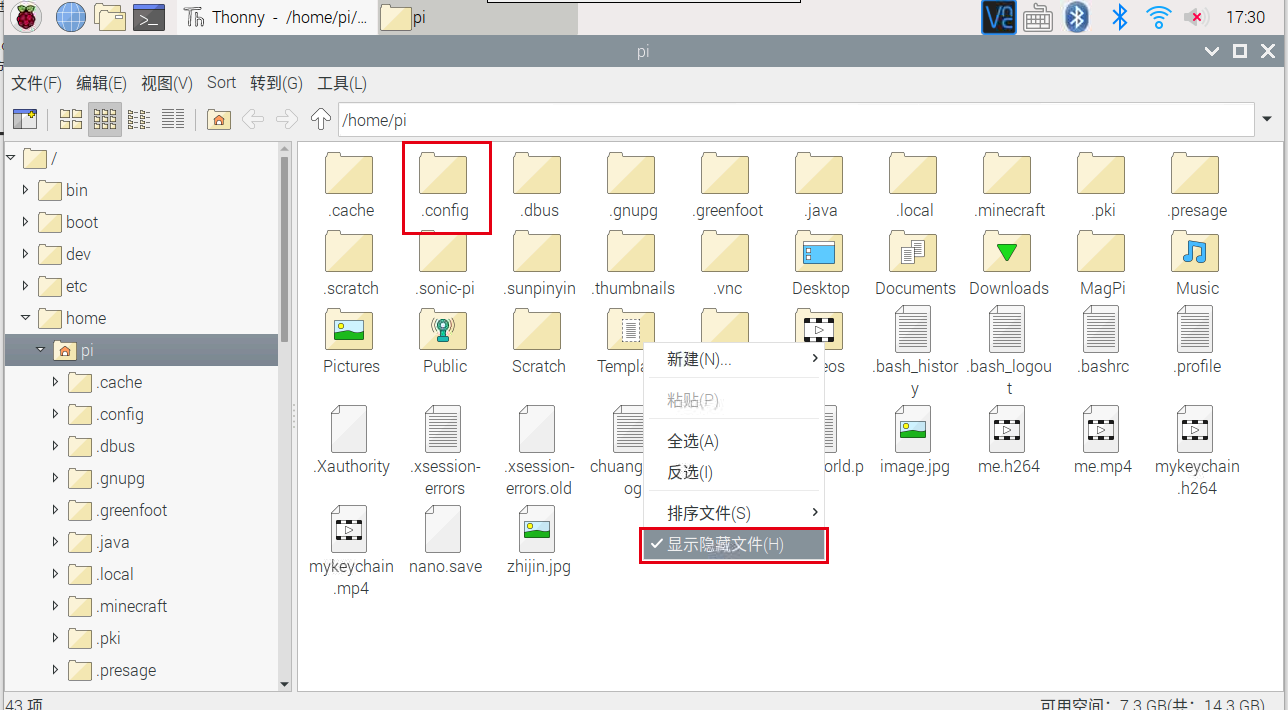Select the image.jpg file
The width and height of the screenshot is (1288, 710).
click(x=913, y=430)
